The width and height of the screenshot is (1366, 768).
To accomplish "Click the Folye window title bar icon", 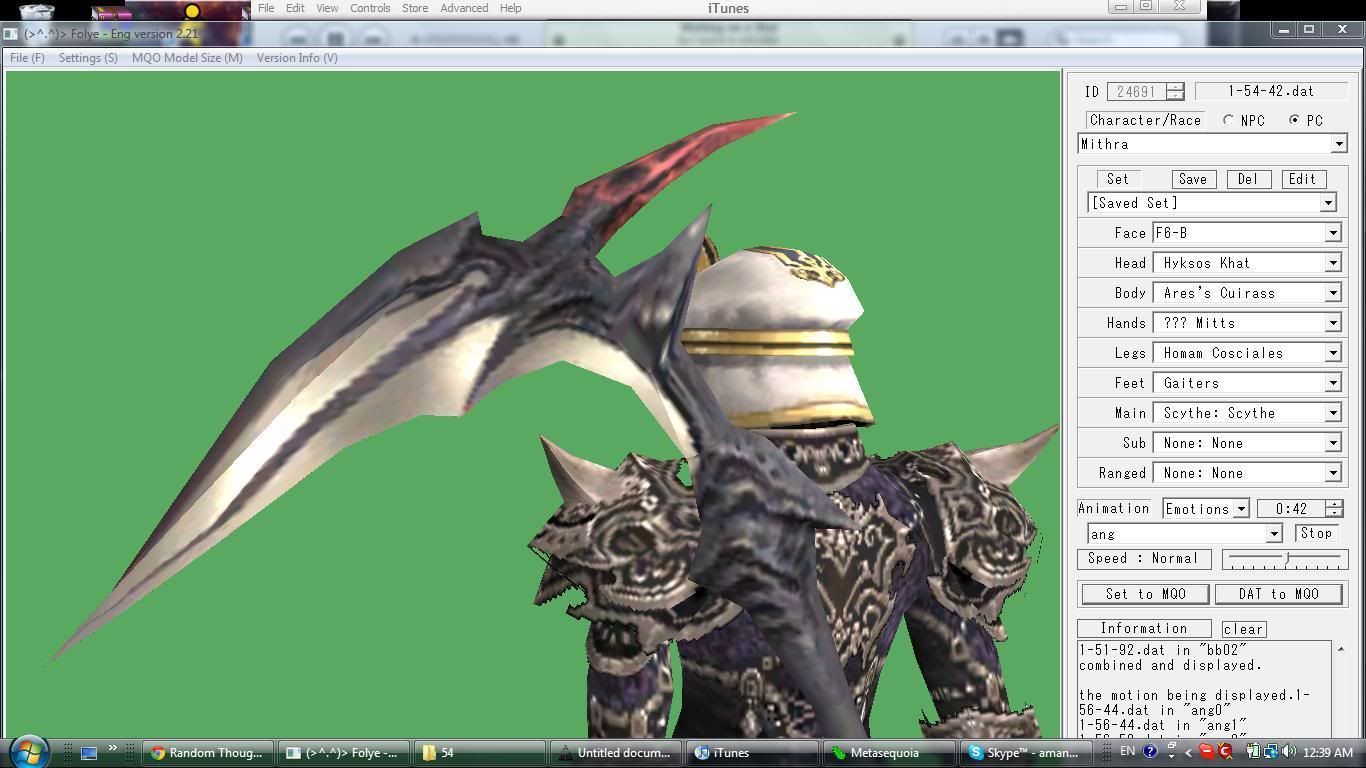I will (x=10, y=33).
